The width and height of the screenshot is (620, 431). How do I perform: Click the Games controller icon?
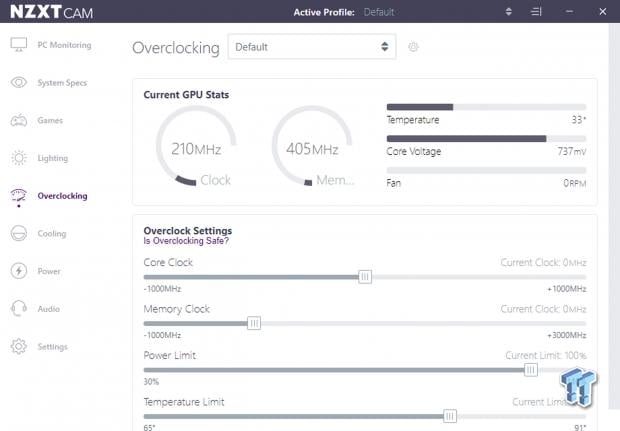pos(19,120)
